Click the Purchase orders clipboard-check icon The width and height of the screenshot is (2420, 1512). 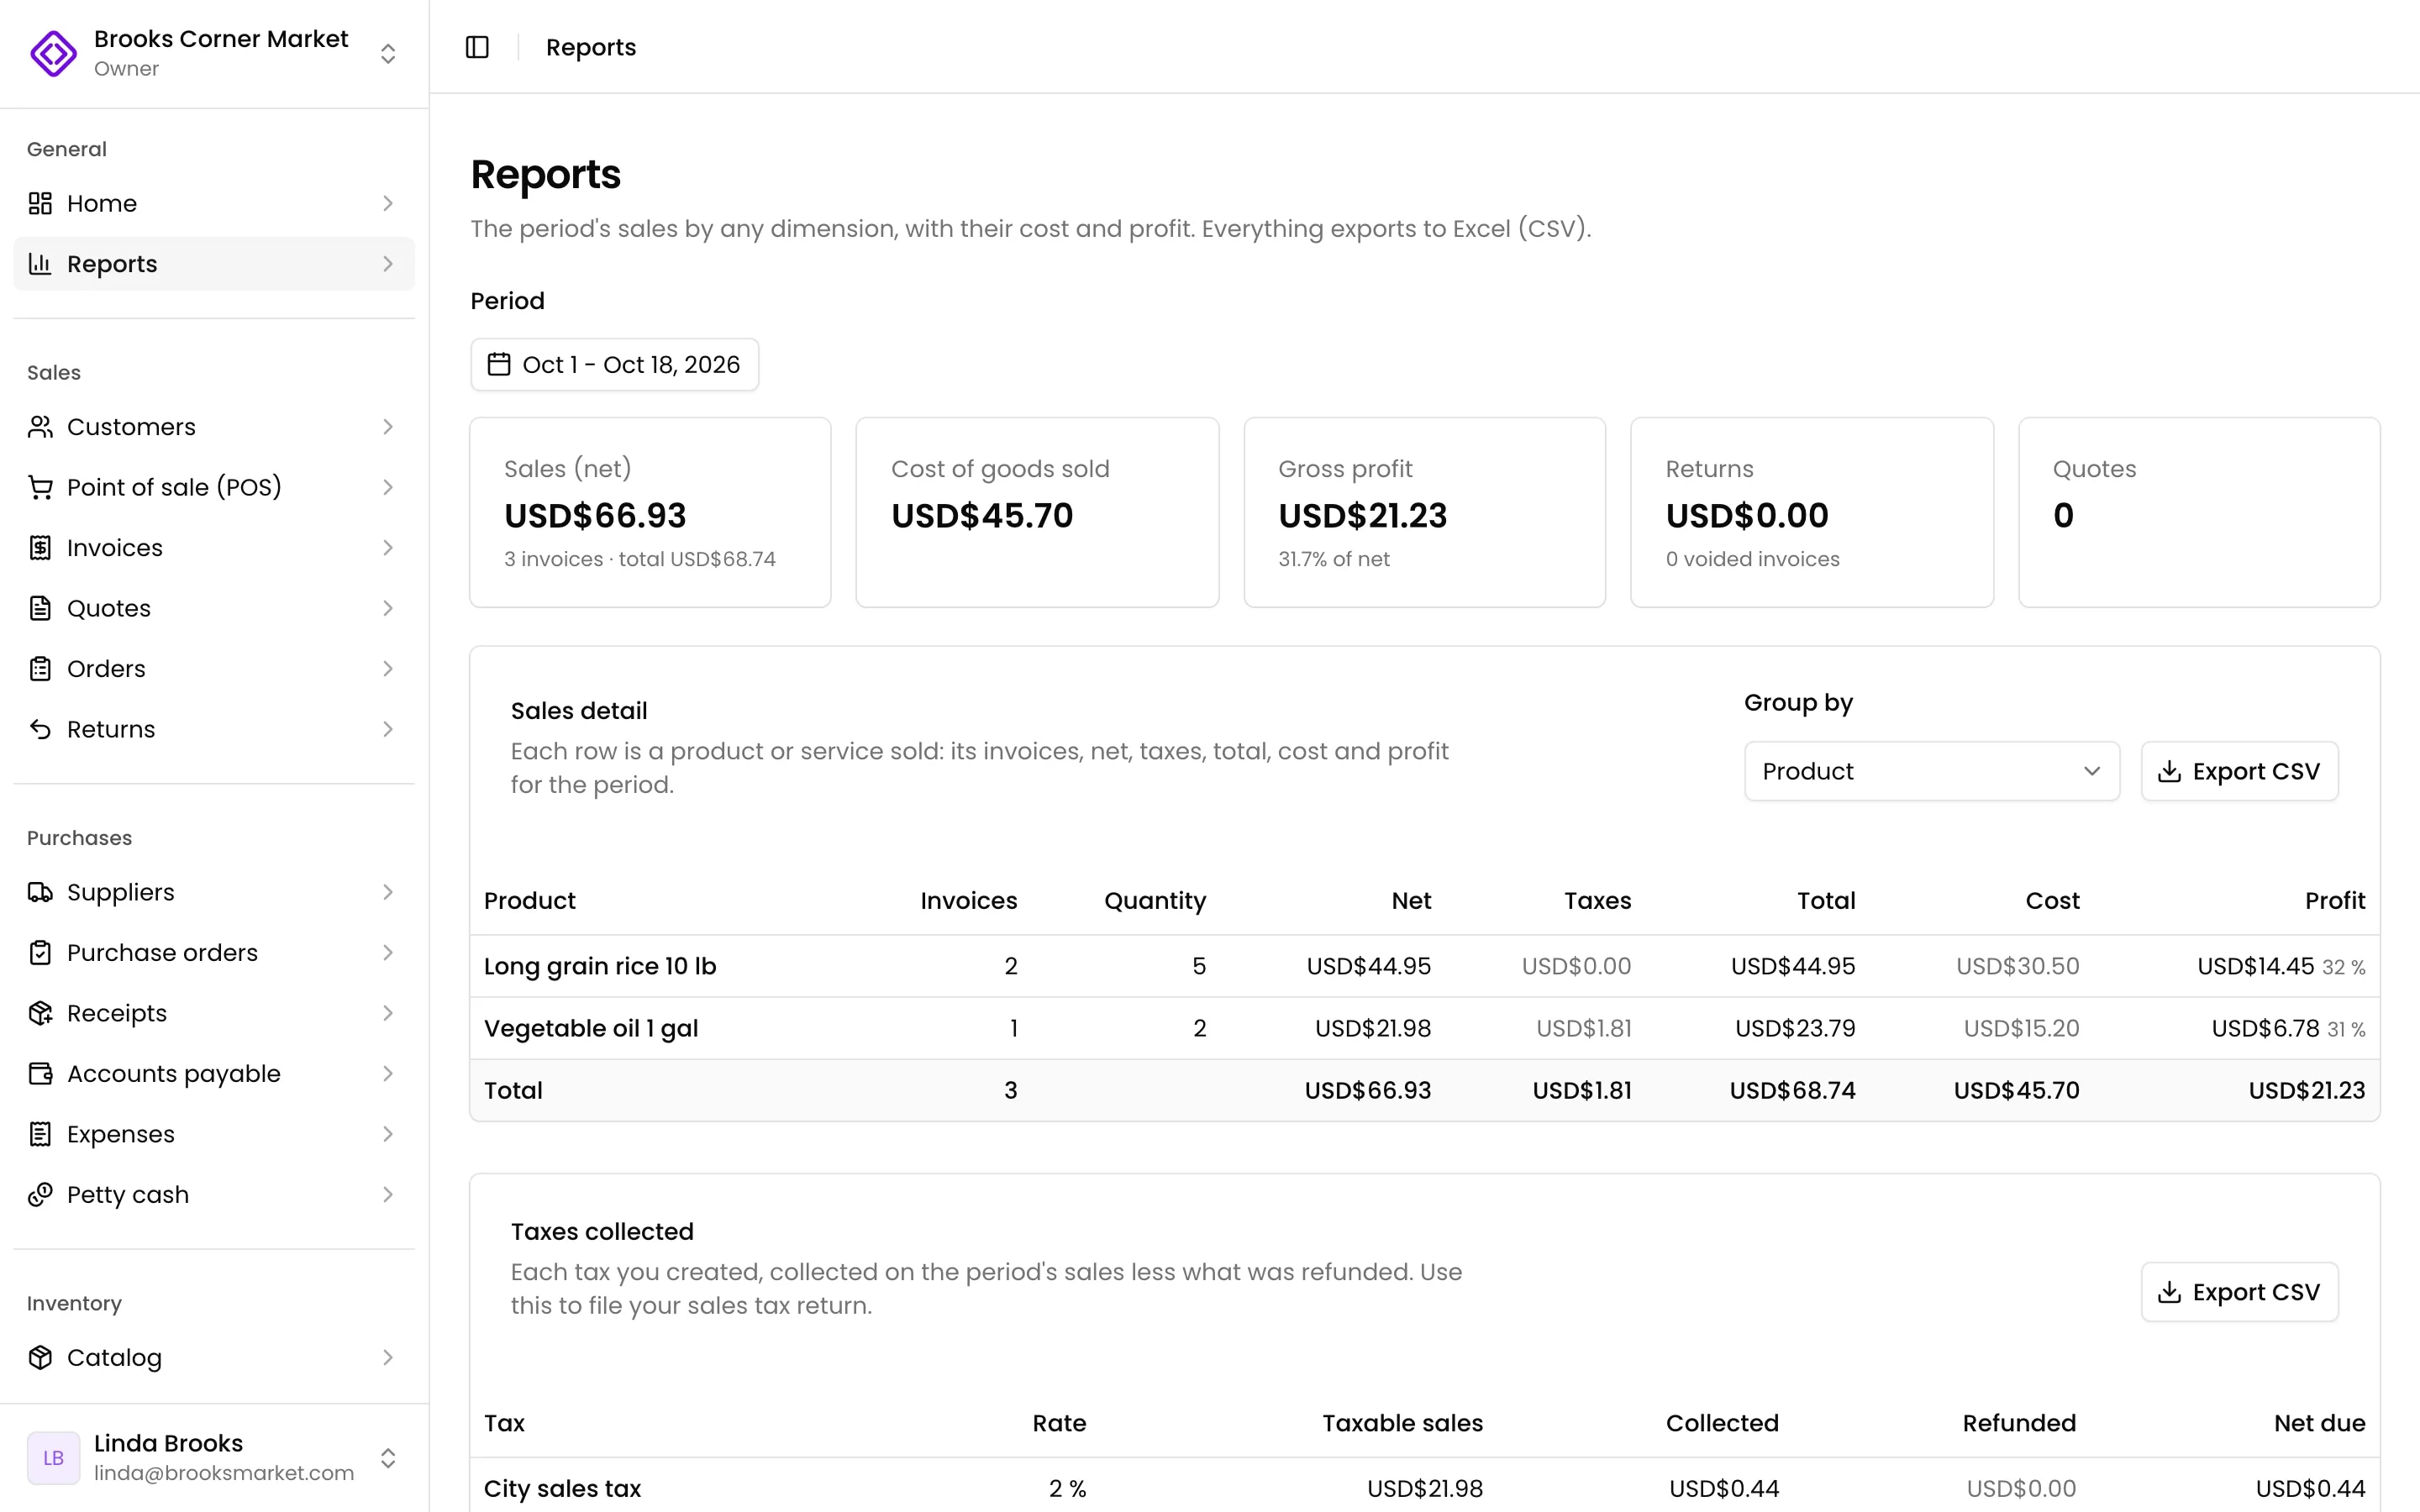click(40, 953)
